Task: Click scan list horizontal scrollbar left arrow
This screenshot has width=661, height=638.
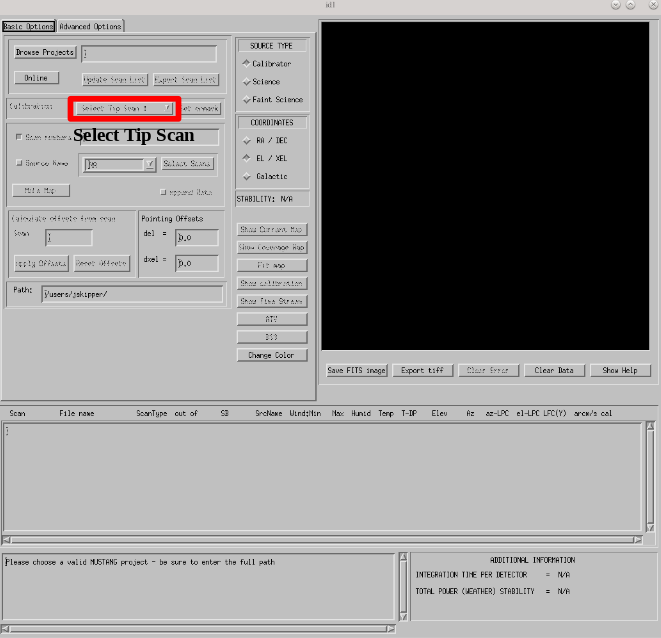Action: [x=7, y=539]
